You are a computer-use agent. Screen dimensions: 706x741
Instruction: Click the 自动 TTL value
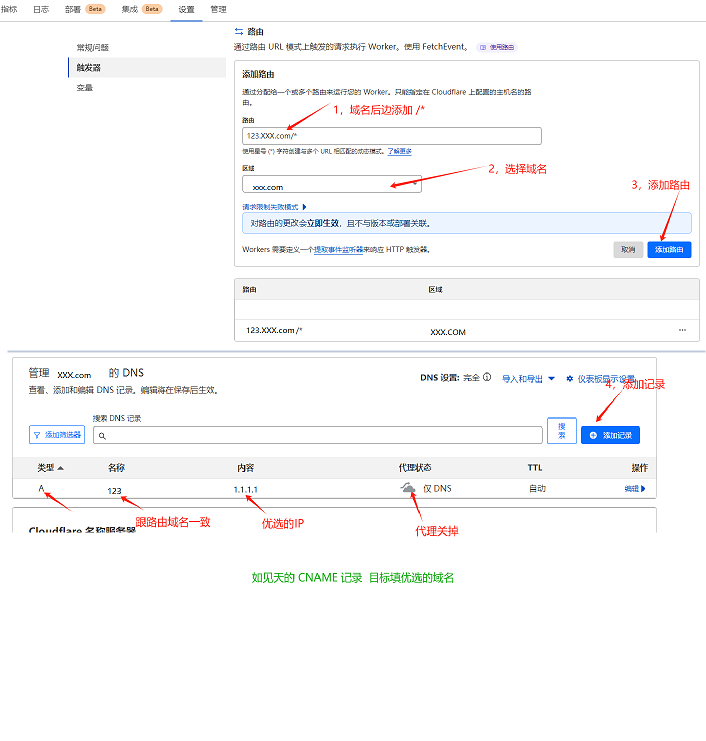coord(537,489)
